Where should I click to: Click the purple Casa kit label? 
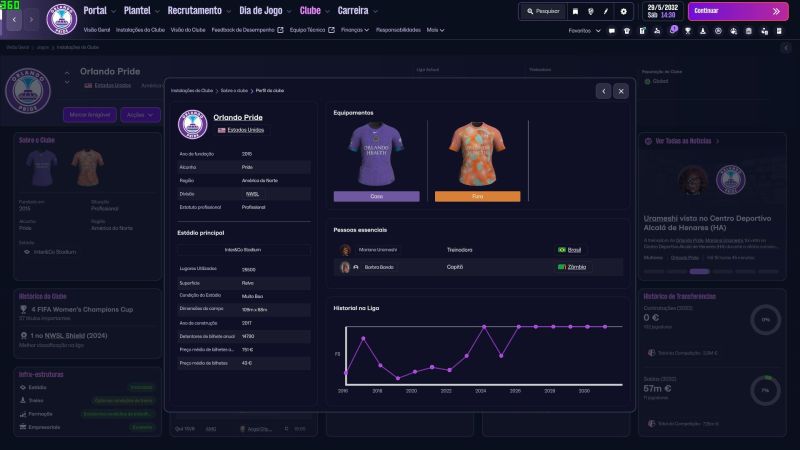(377, 196)
